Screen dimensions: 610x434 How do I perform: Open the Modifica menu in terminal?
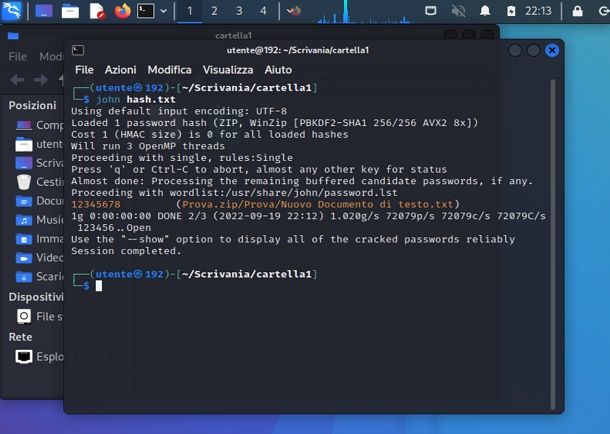point(169,70)
